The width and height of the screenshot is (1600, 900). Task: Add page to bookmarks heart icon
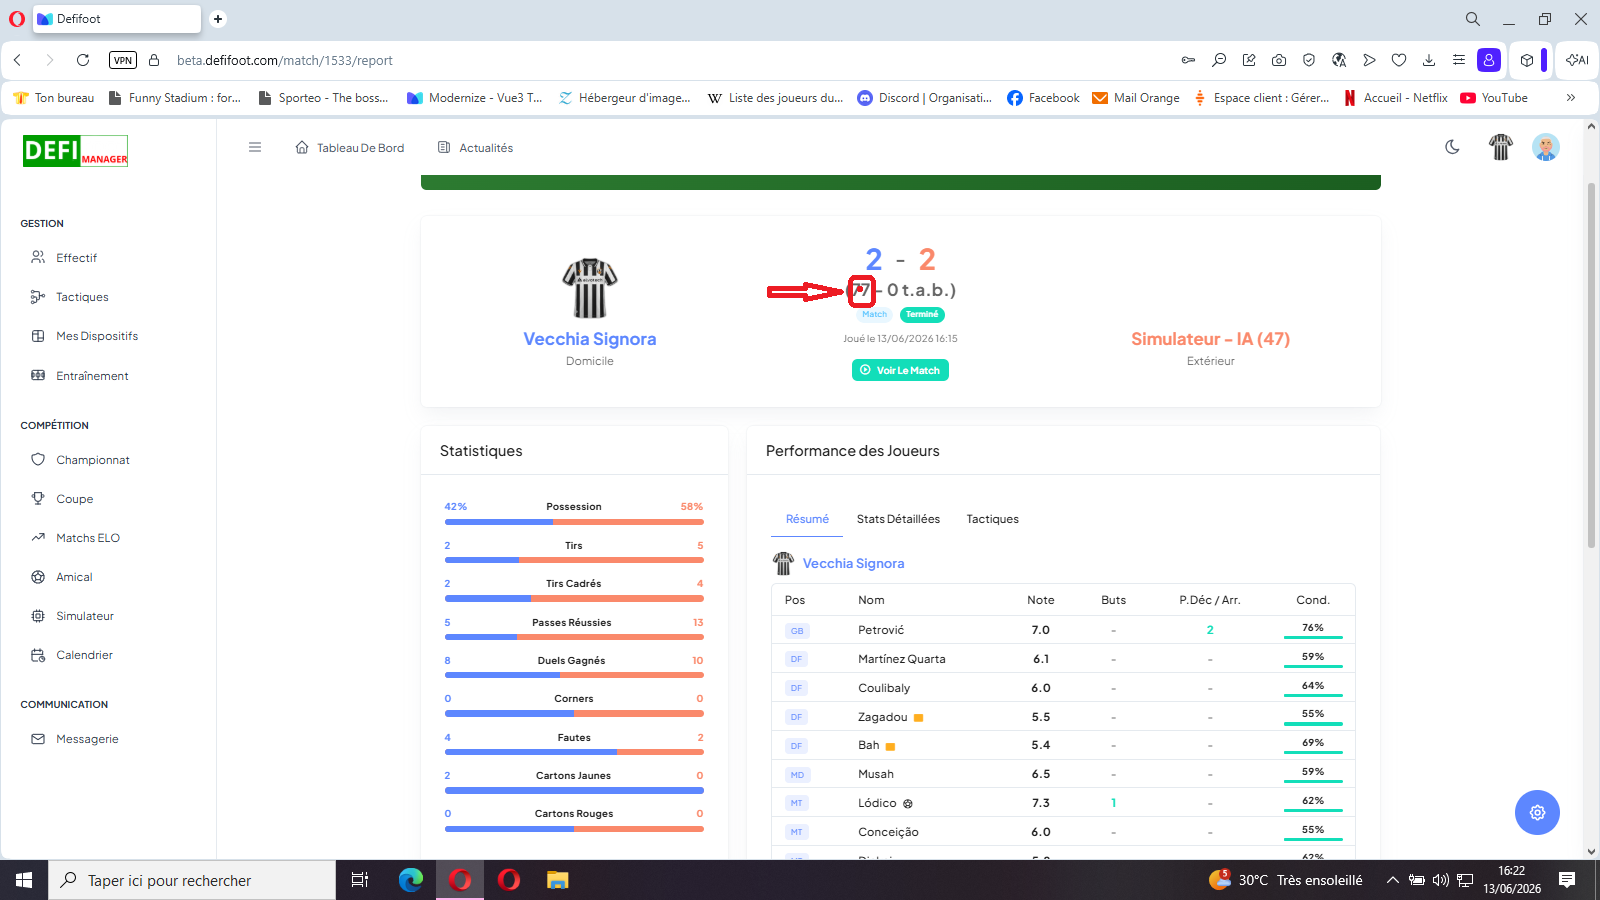pos(1399,60)
